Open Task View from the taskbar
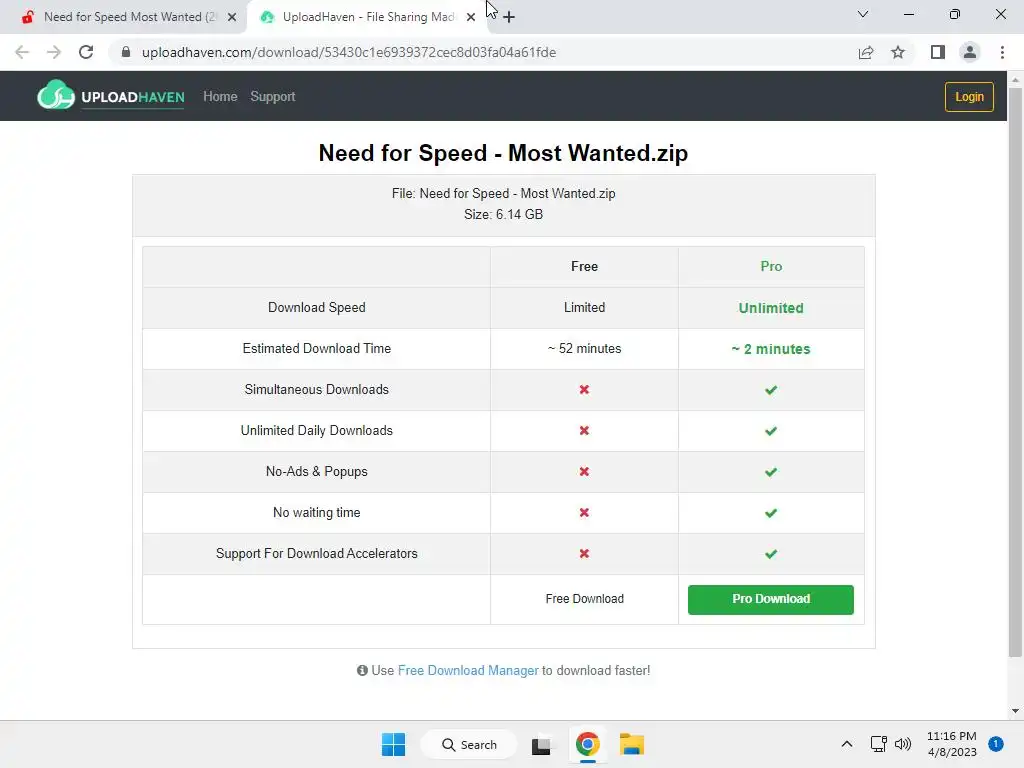This screenshot has width=1024, height=768. pyautogui.click(x=541, y=745)
